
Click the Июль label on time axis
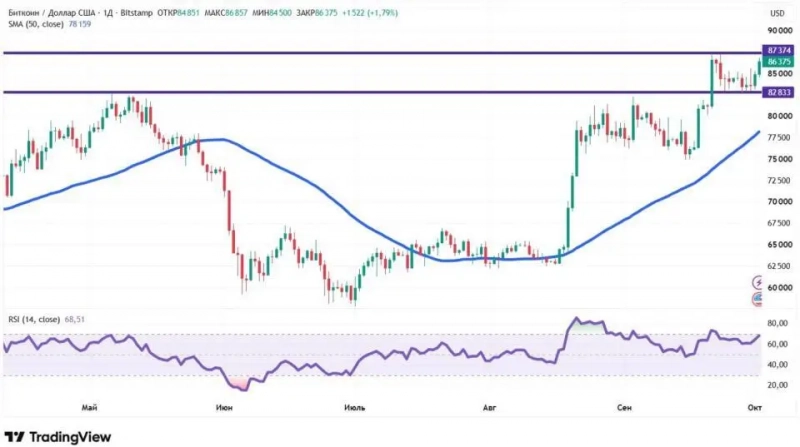[355, 408]
